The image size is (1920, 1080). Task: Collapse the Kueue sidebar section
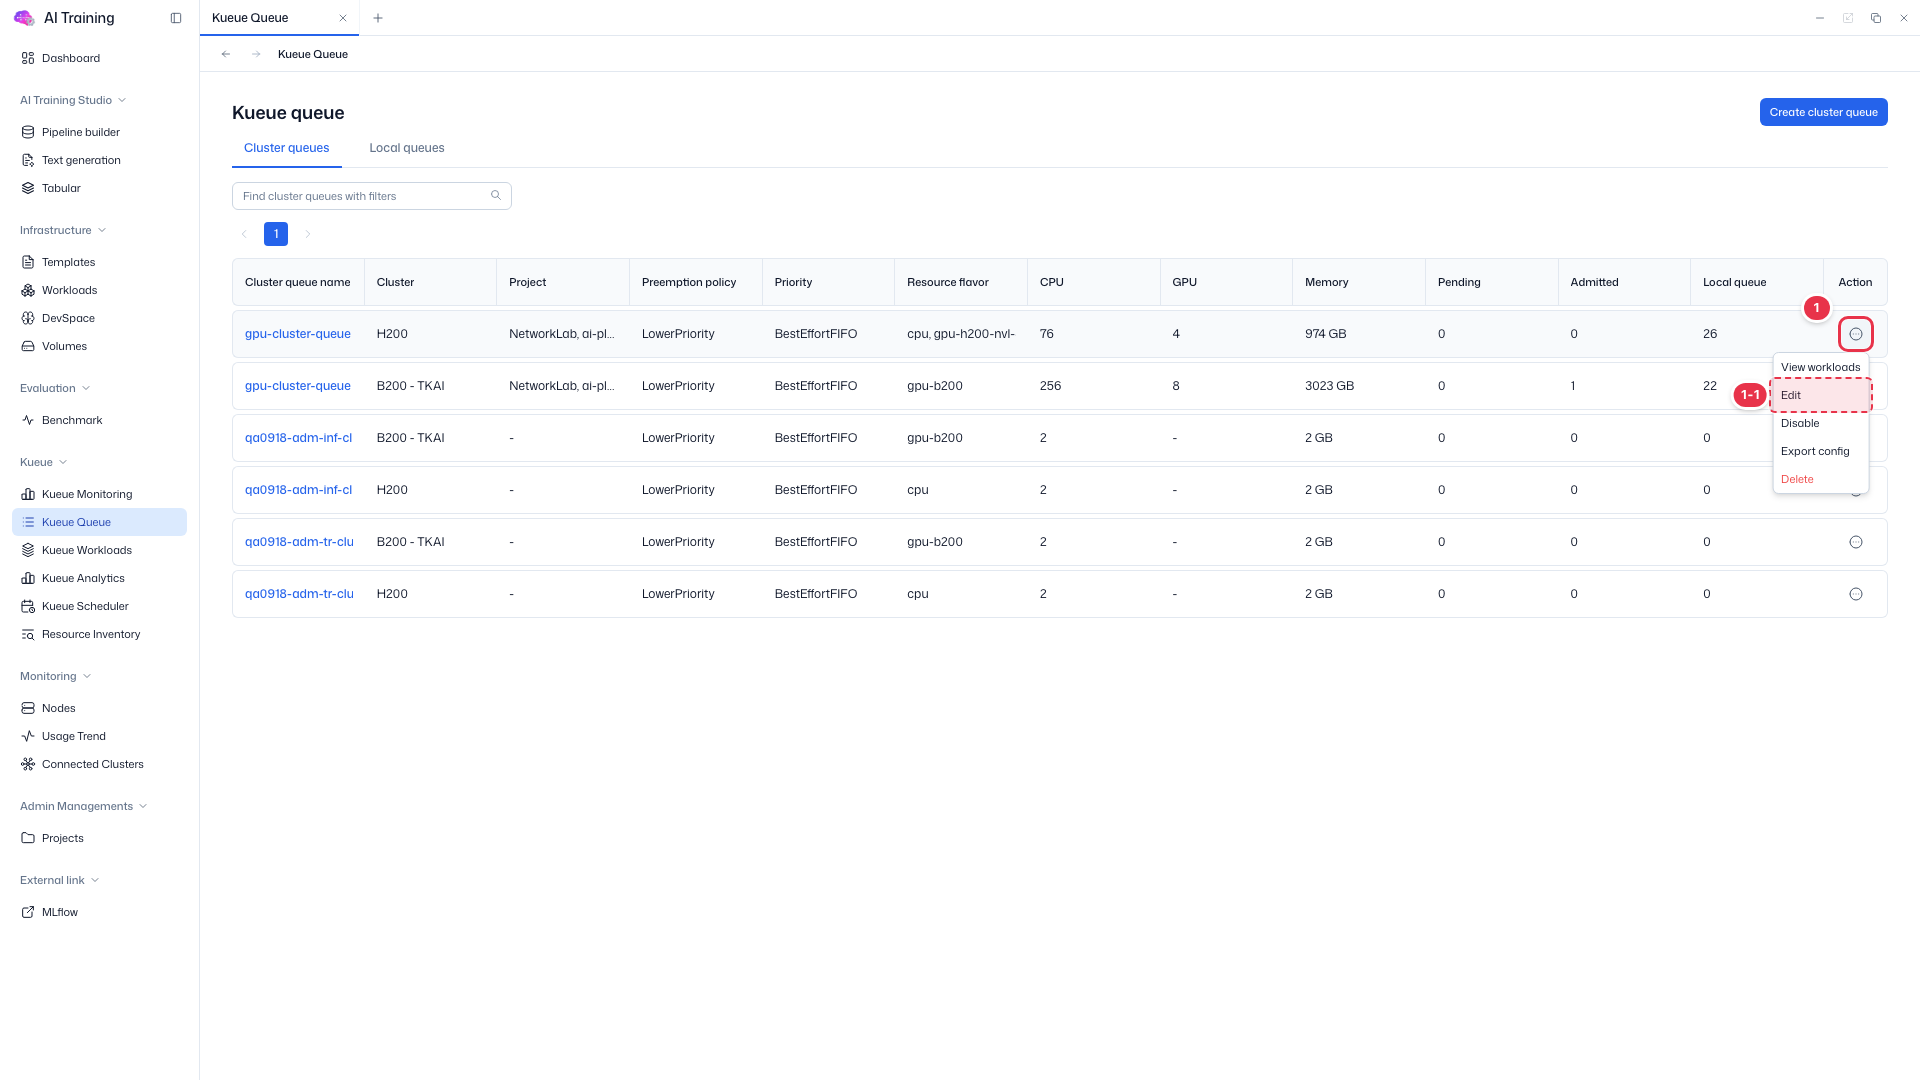click(63, 462)
